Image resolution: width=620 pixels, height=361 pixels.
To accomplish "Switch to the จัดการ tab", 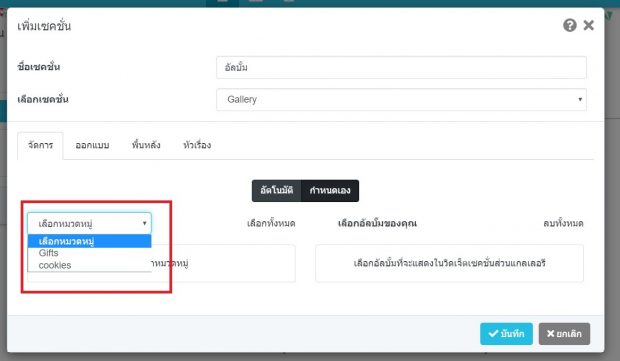I will tap(40, 146).
